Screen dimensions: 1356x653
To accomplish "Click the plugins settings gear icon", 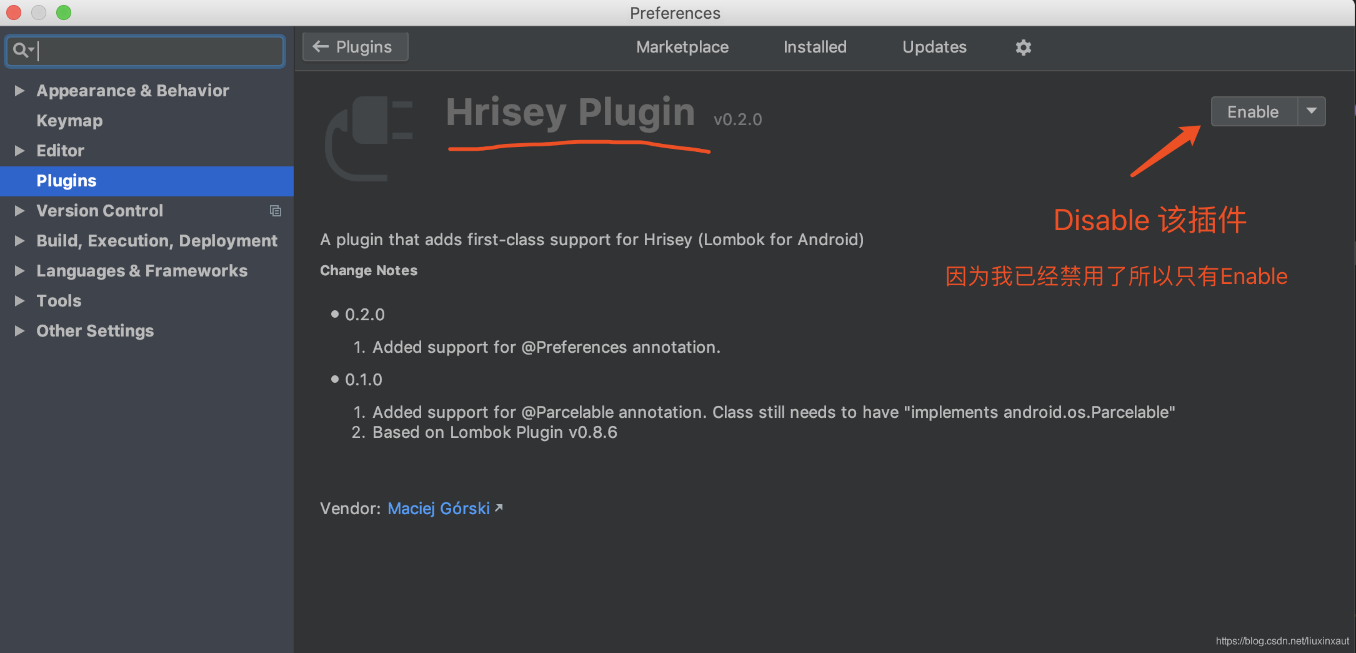I will 1023,47.
